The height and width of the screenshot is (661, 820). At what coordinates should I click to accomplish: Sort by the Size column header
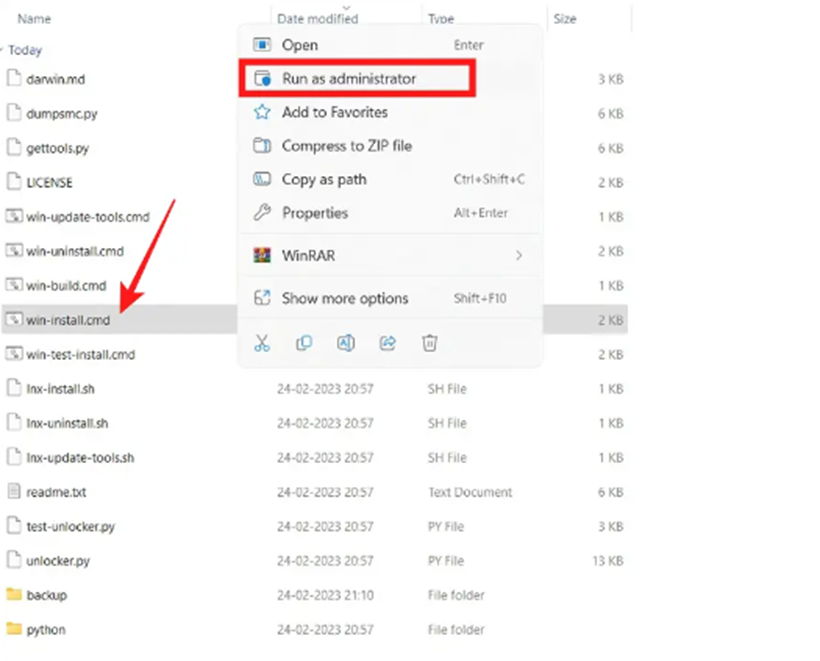(565, 19)
